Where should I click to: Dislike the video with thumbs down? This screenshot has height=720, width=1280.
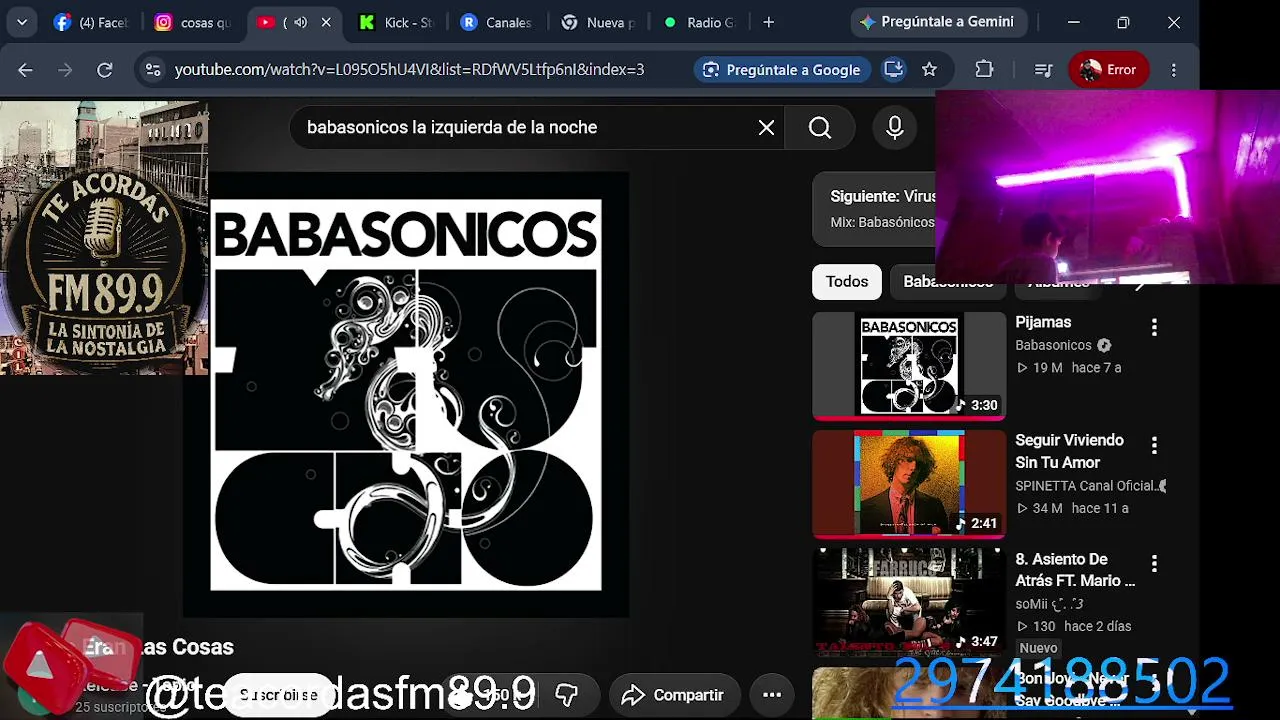(x=567, y=695)
